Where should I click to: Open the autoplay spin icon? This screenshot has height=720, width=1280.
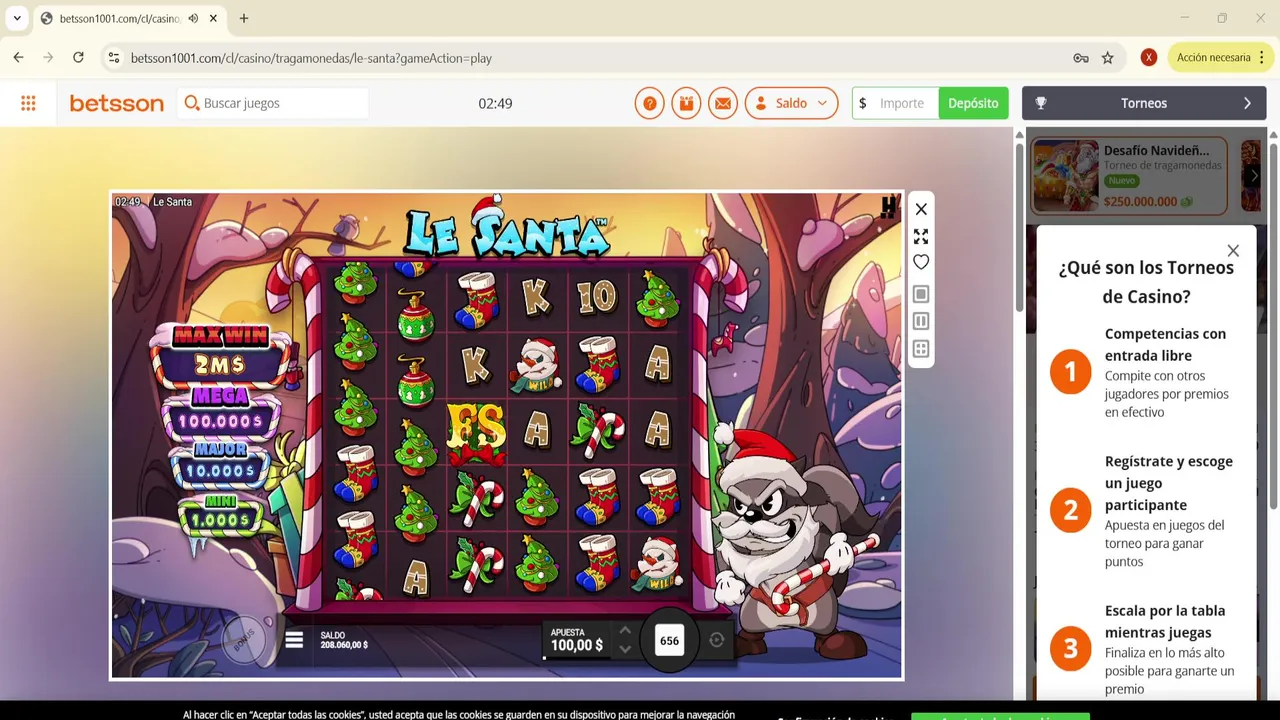pyautogui.click(x=717, y=640)
